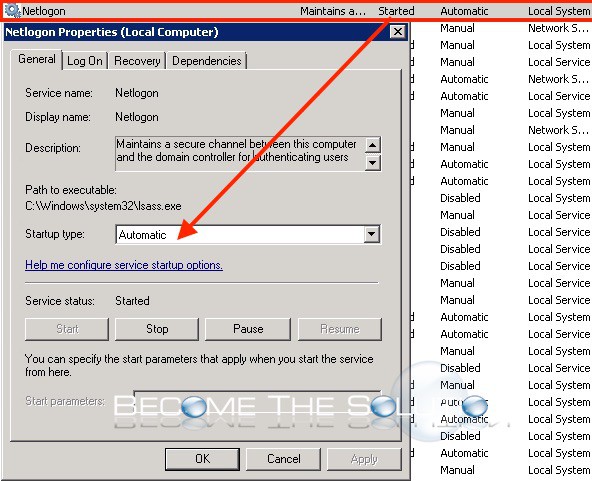The width and height of the screenshot is (592, 481).
Task: Click the Apply button
Action: (364, 459)
